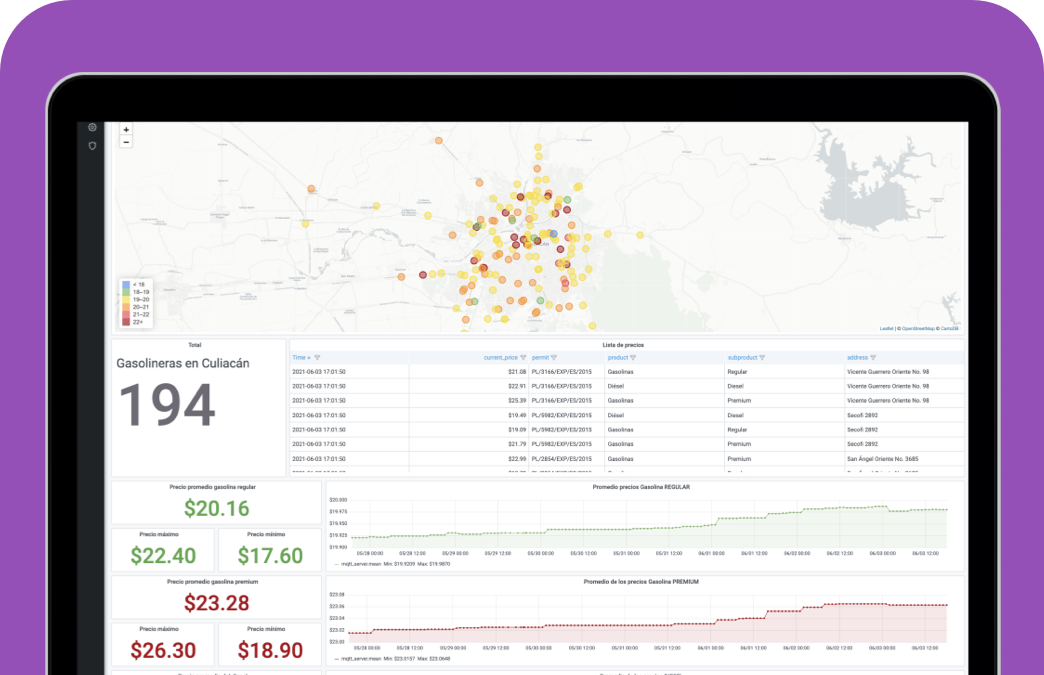1044x675 pixels.
Task: Sort table by product column header
Action: pos(618,358)
